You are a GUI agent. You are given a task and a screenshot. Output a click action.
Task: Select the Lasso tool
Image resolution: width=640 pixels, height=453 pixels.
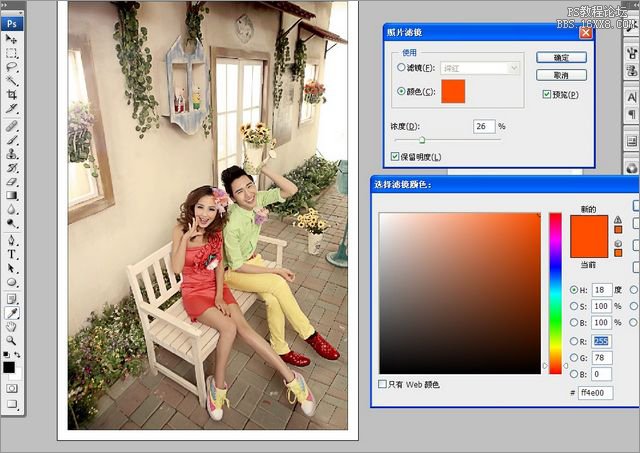click(12, 66)
